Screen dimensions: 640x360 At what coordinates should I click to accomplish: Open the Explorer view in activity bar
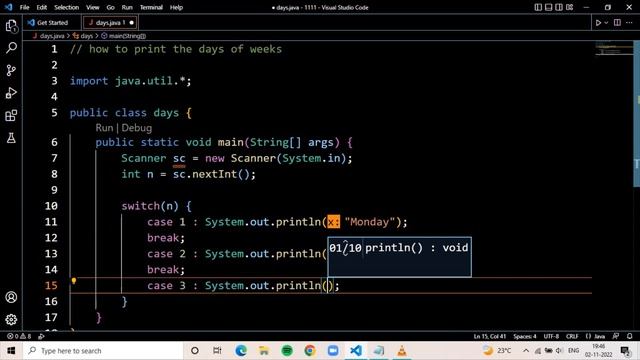point(11,27)
